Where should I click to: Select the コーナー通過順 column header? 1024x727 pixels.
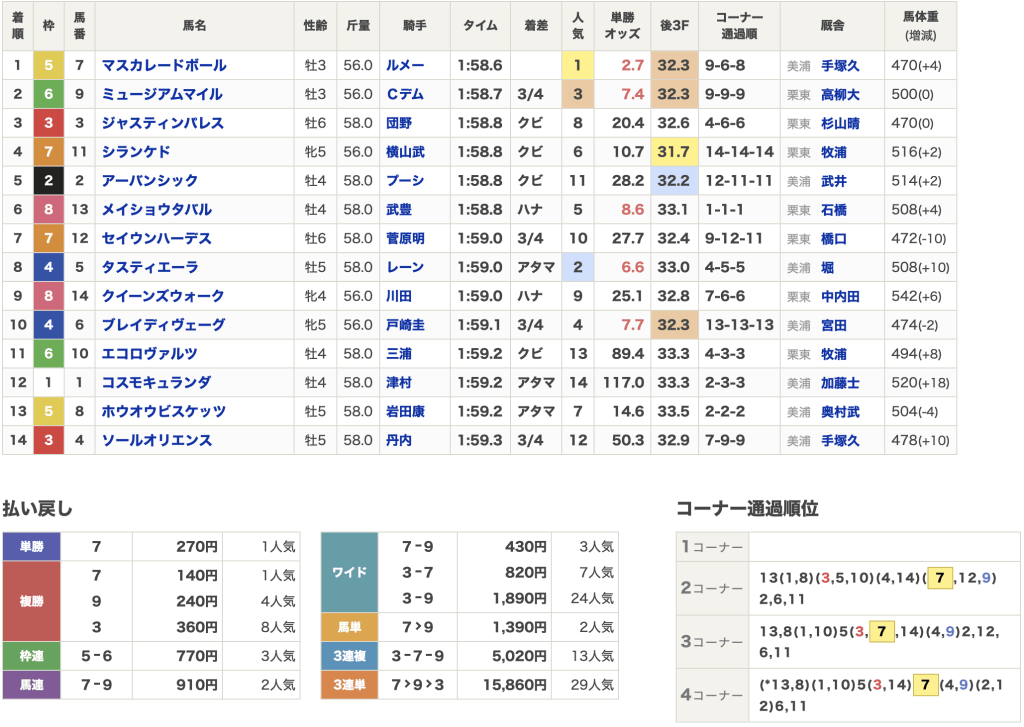coord(739,25)
